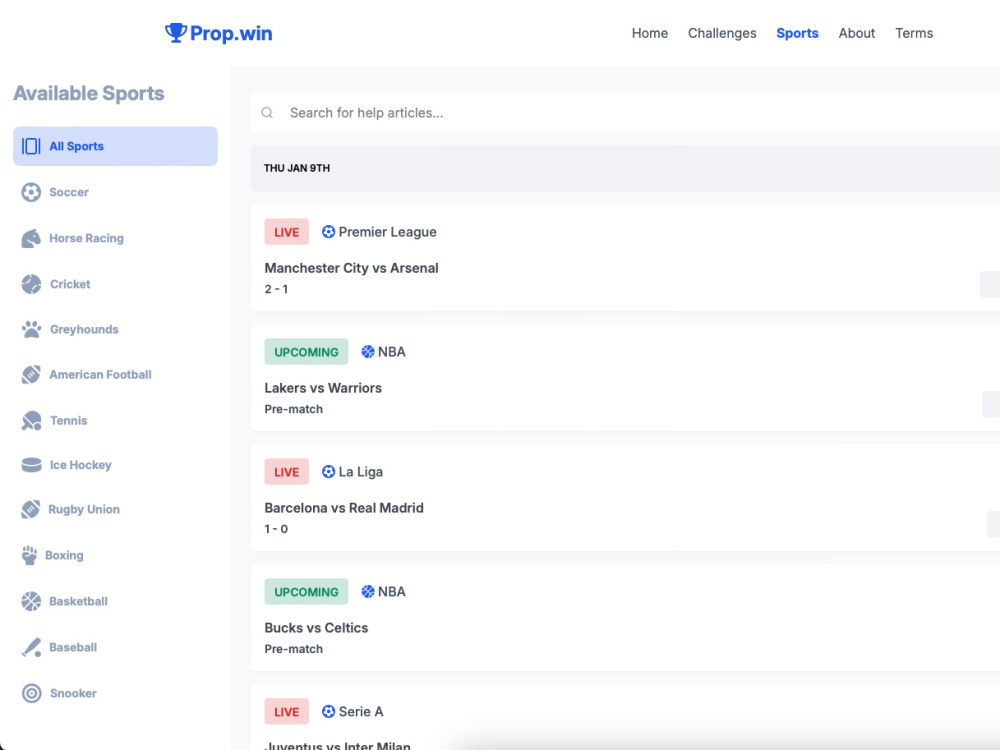Select the Sports nav item
The height and width of the screenshot is (750, 1000).
click(797, 33)
